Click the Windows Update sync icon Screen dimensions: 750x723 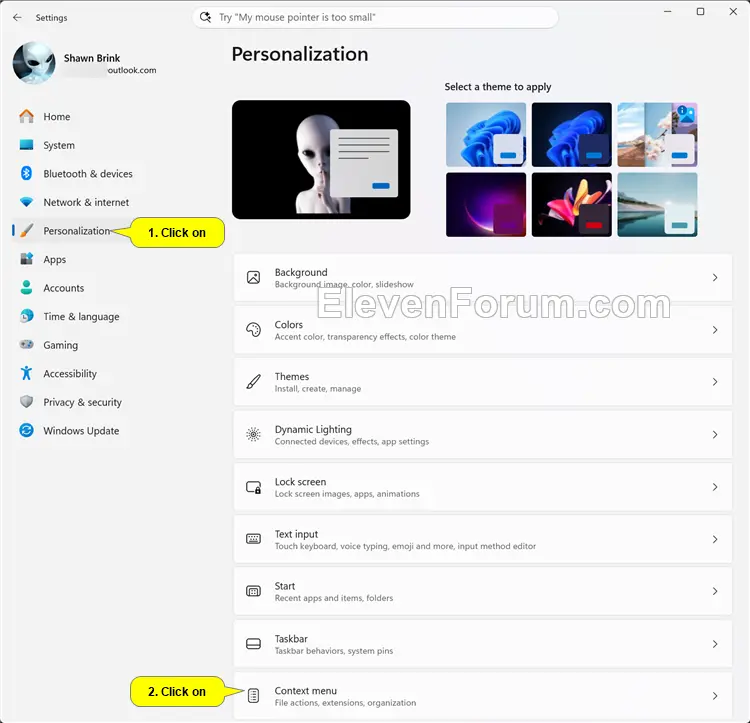click(x=26, y=430)
